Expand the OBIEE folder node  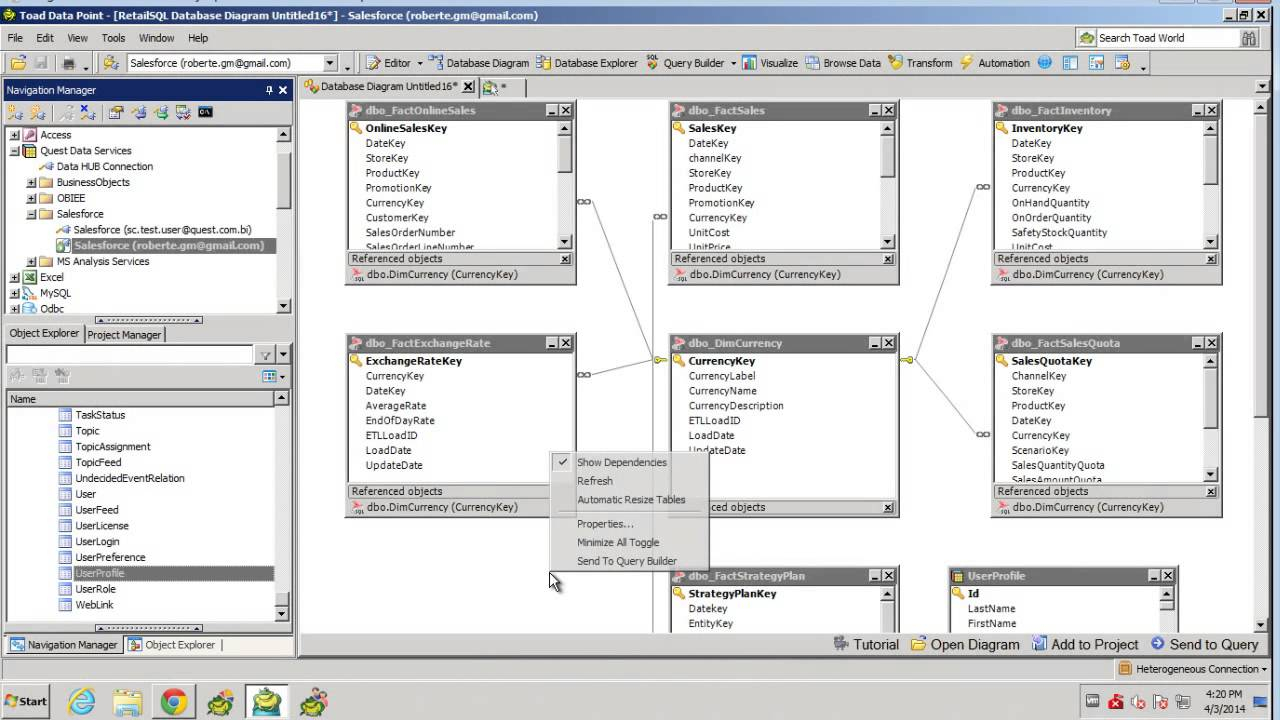point(30,198)
